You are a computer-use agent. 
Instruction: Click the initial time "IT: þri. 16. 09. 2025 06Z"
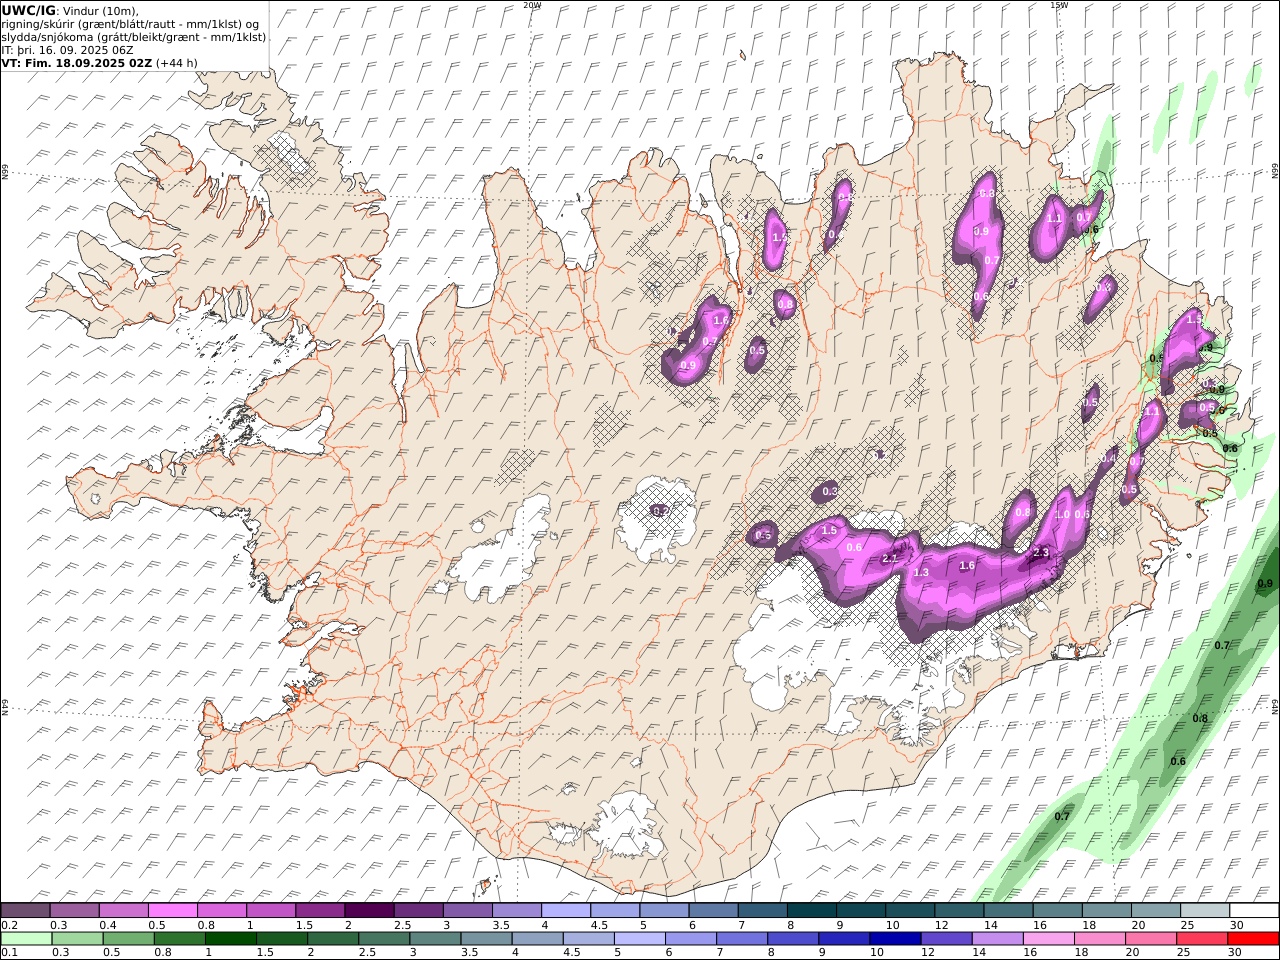(68, 49)
